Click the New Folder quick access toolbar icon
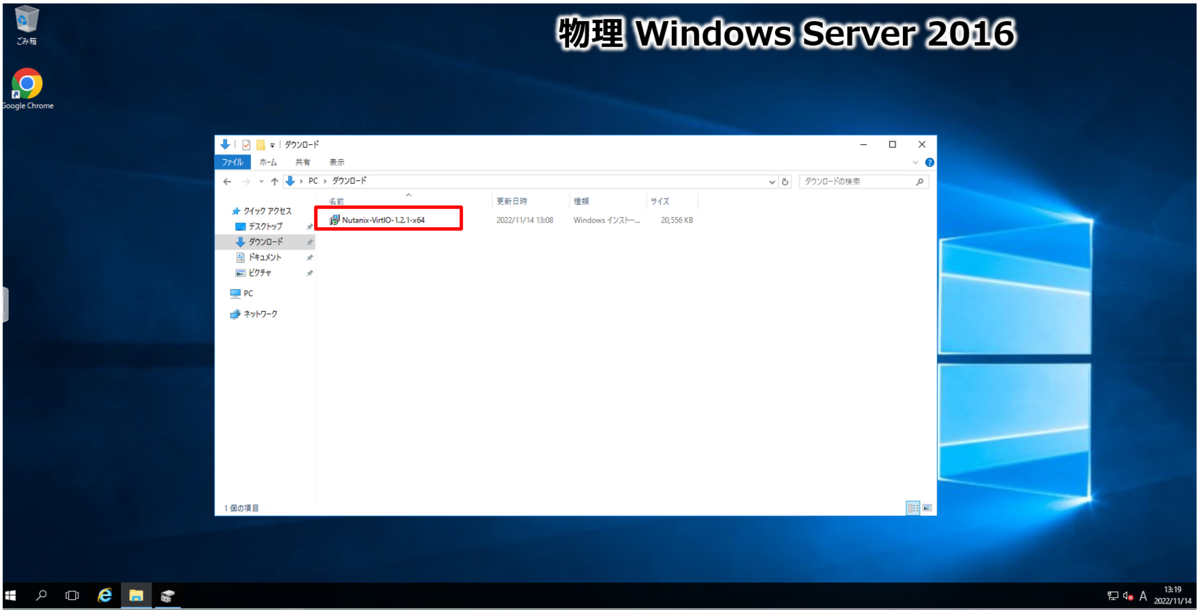The height and width of the screenshot is (613, 1200). [x=260, y=145]
